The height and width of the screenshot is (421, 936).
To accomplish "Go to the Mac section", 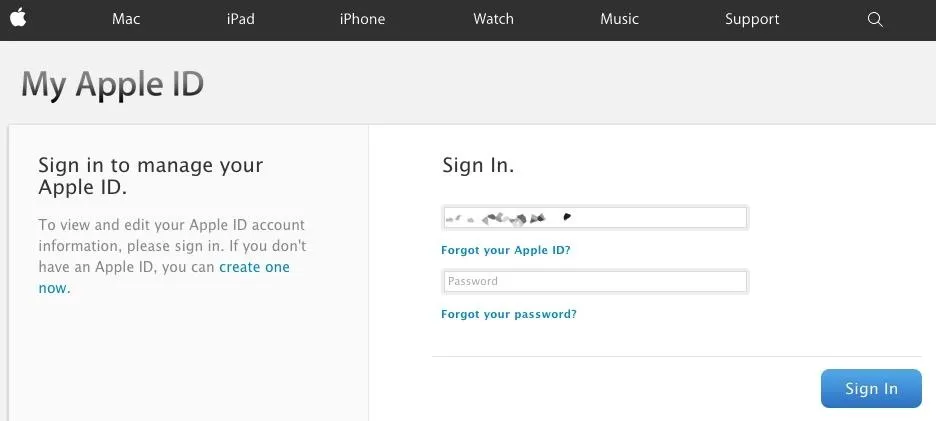I will click(126, 19).
